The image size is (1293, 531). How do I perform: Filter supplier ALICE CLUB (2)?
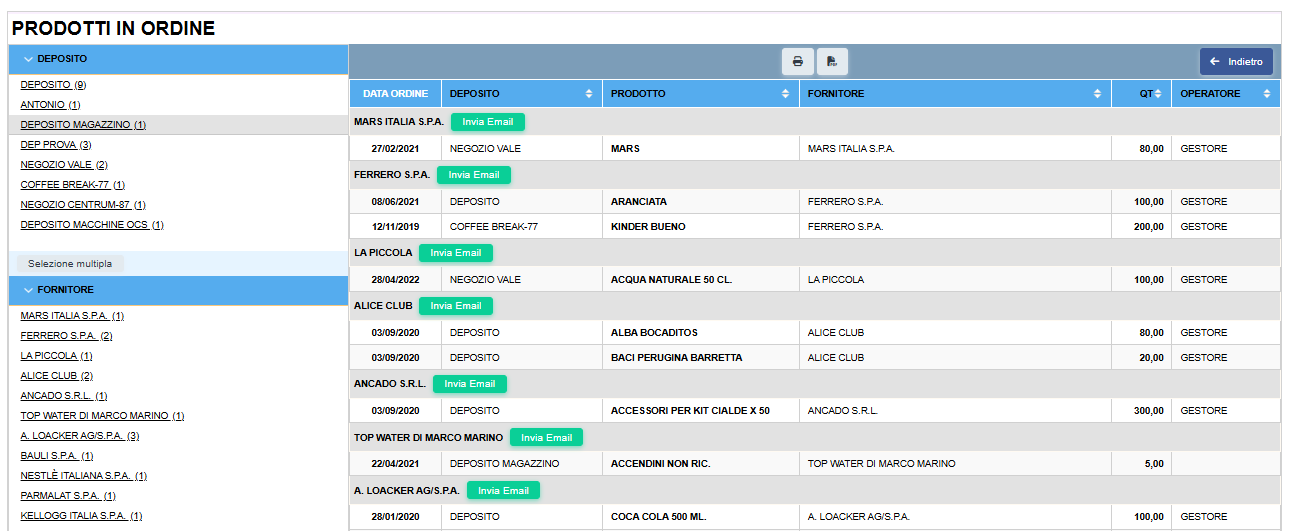click(56, 376)
